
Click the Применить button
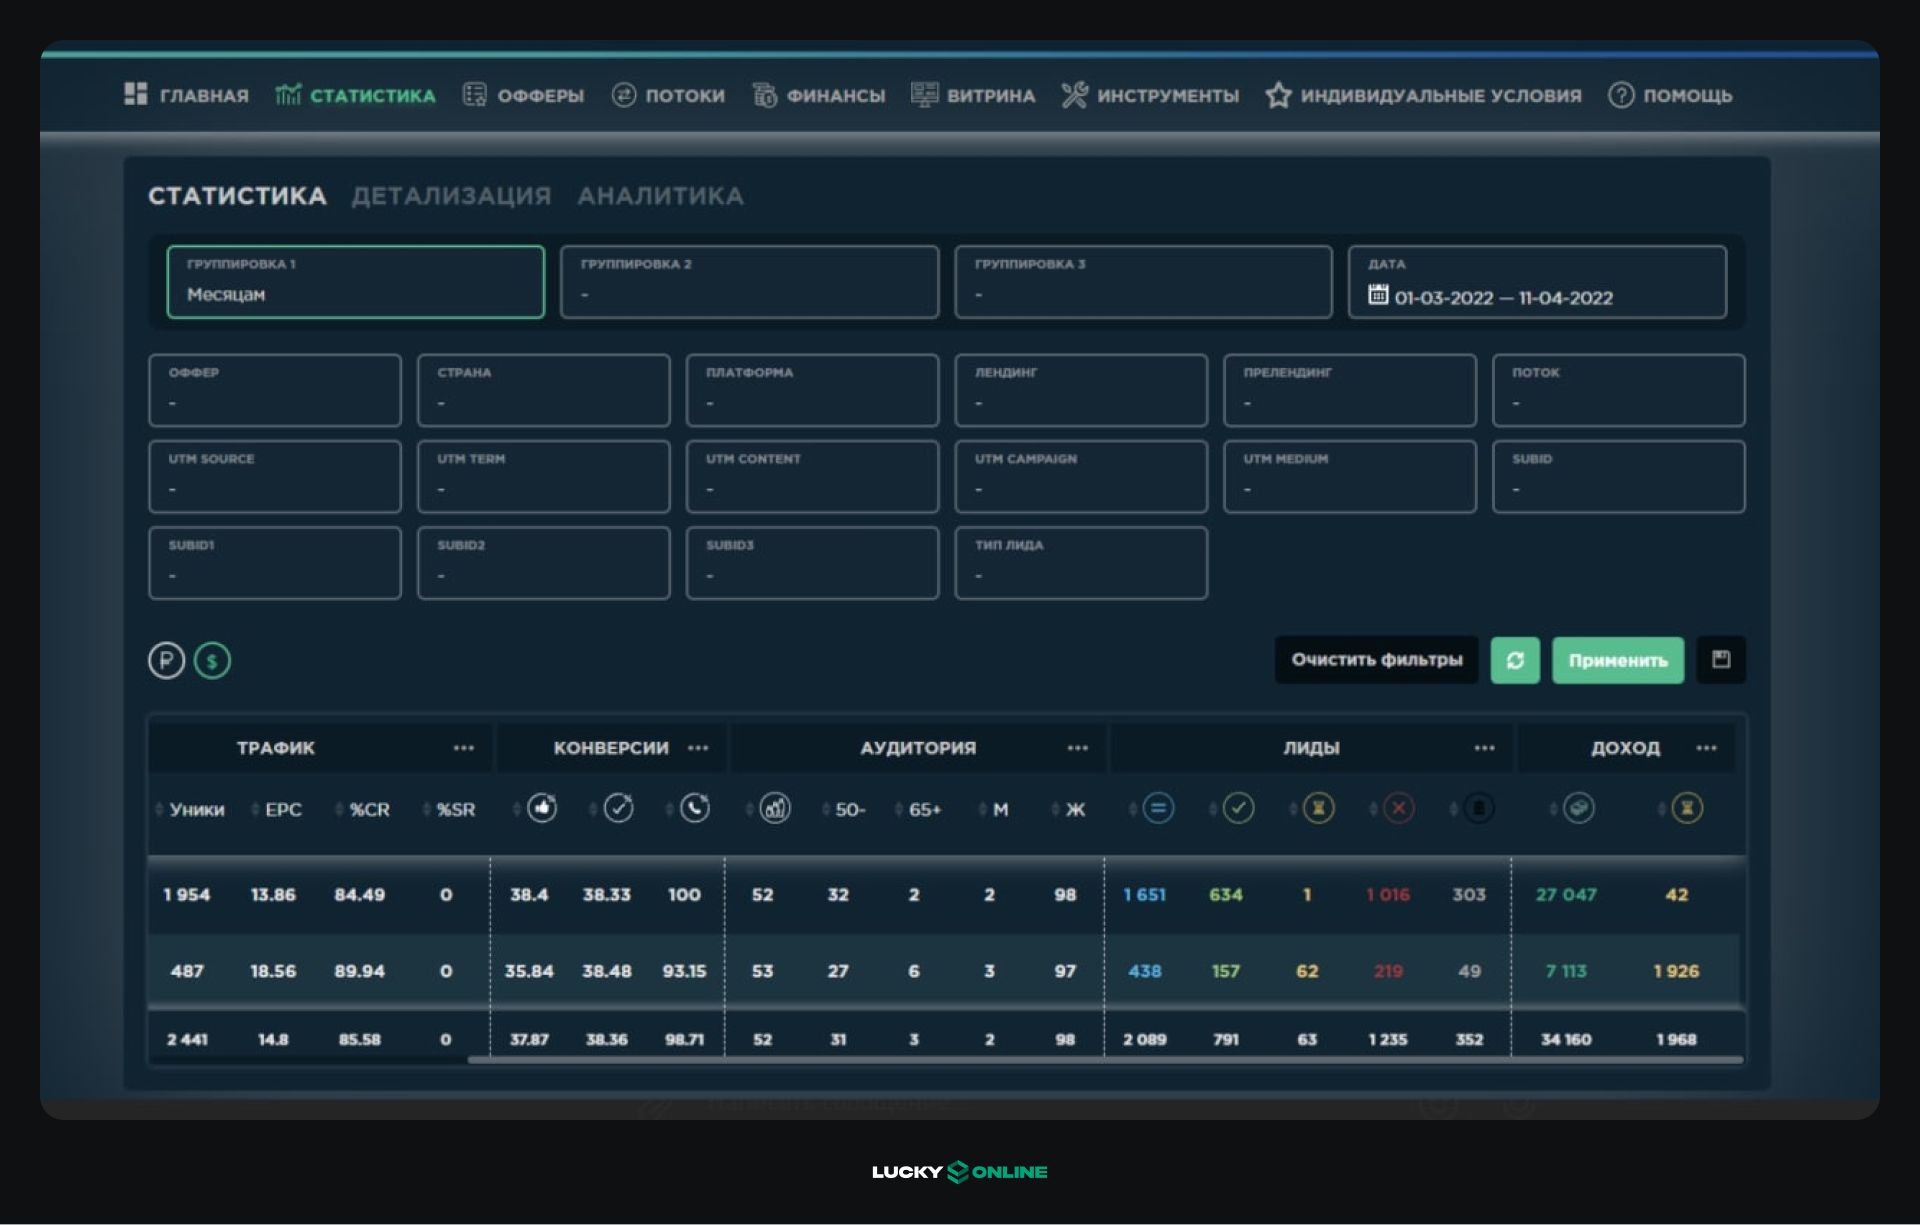click(x=1617, y=660)
